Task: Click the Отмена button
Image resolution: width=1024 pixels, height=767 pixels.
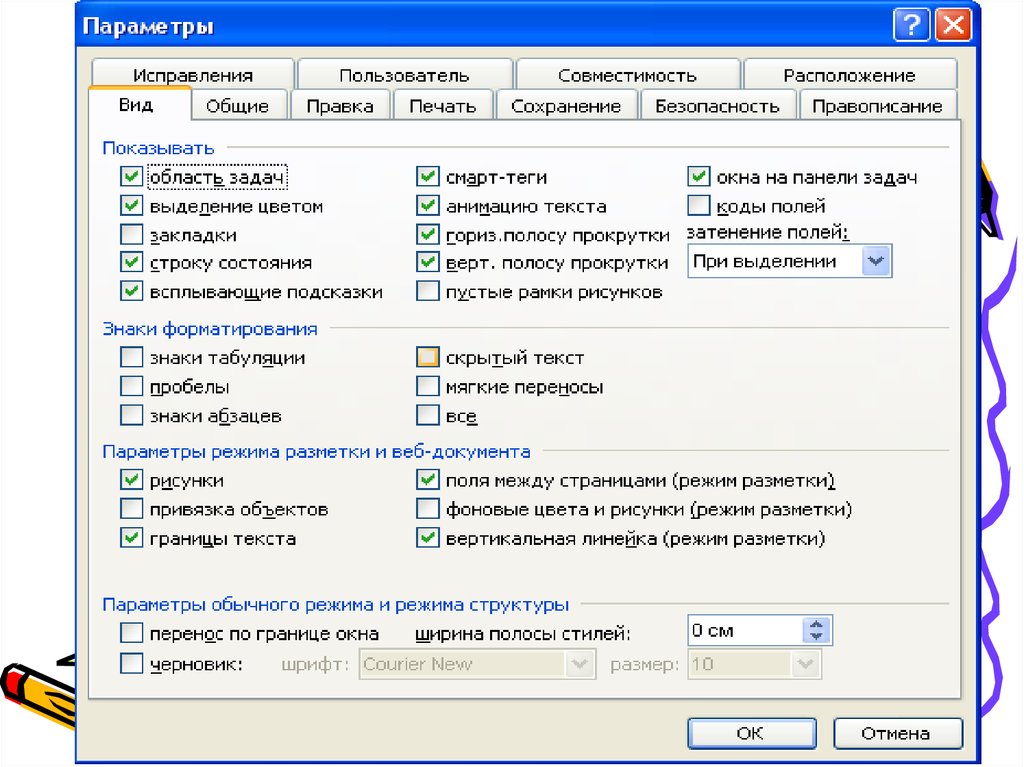Action: pyautogui.click(x=897, y=733)
